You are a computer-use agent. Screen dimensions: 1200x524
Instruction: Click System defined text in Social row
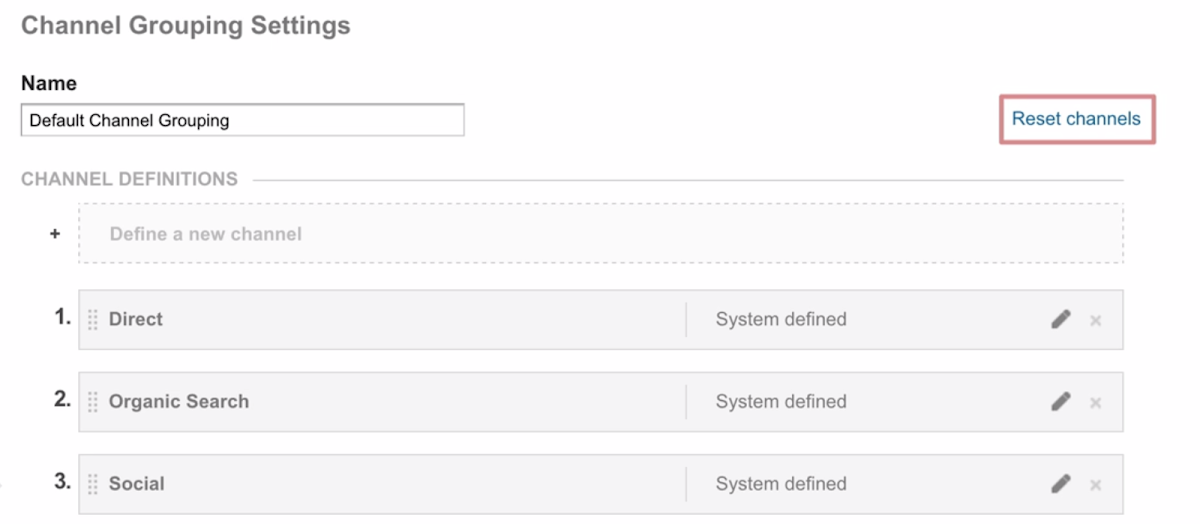781,484
